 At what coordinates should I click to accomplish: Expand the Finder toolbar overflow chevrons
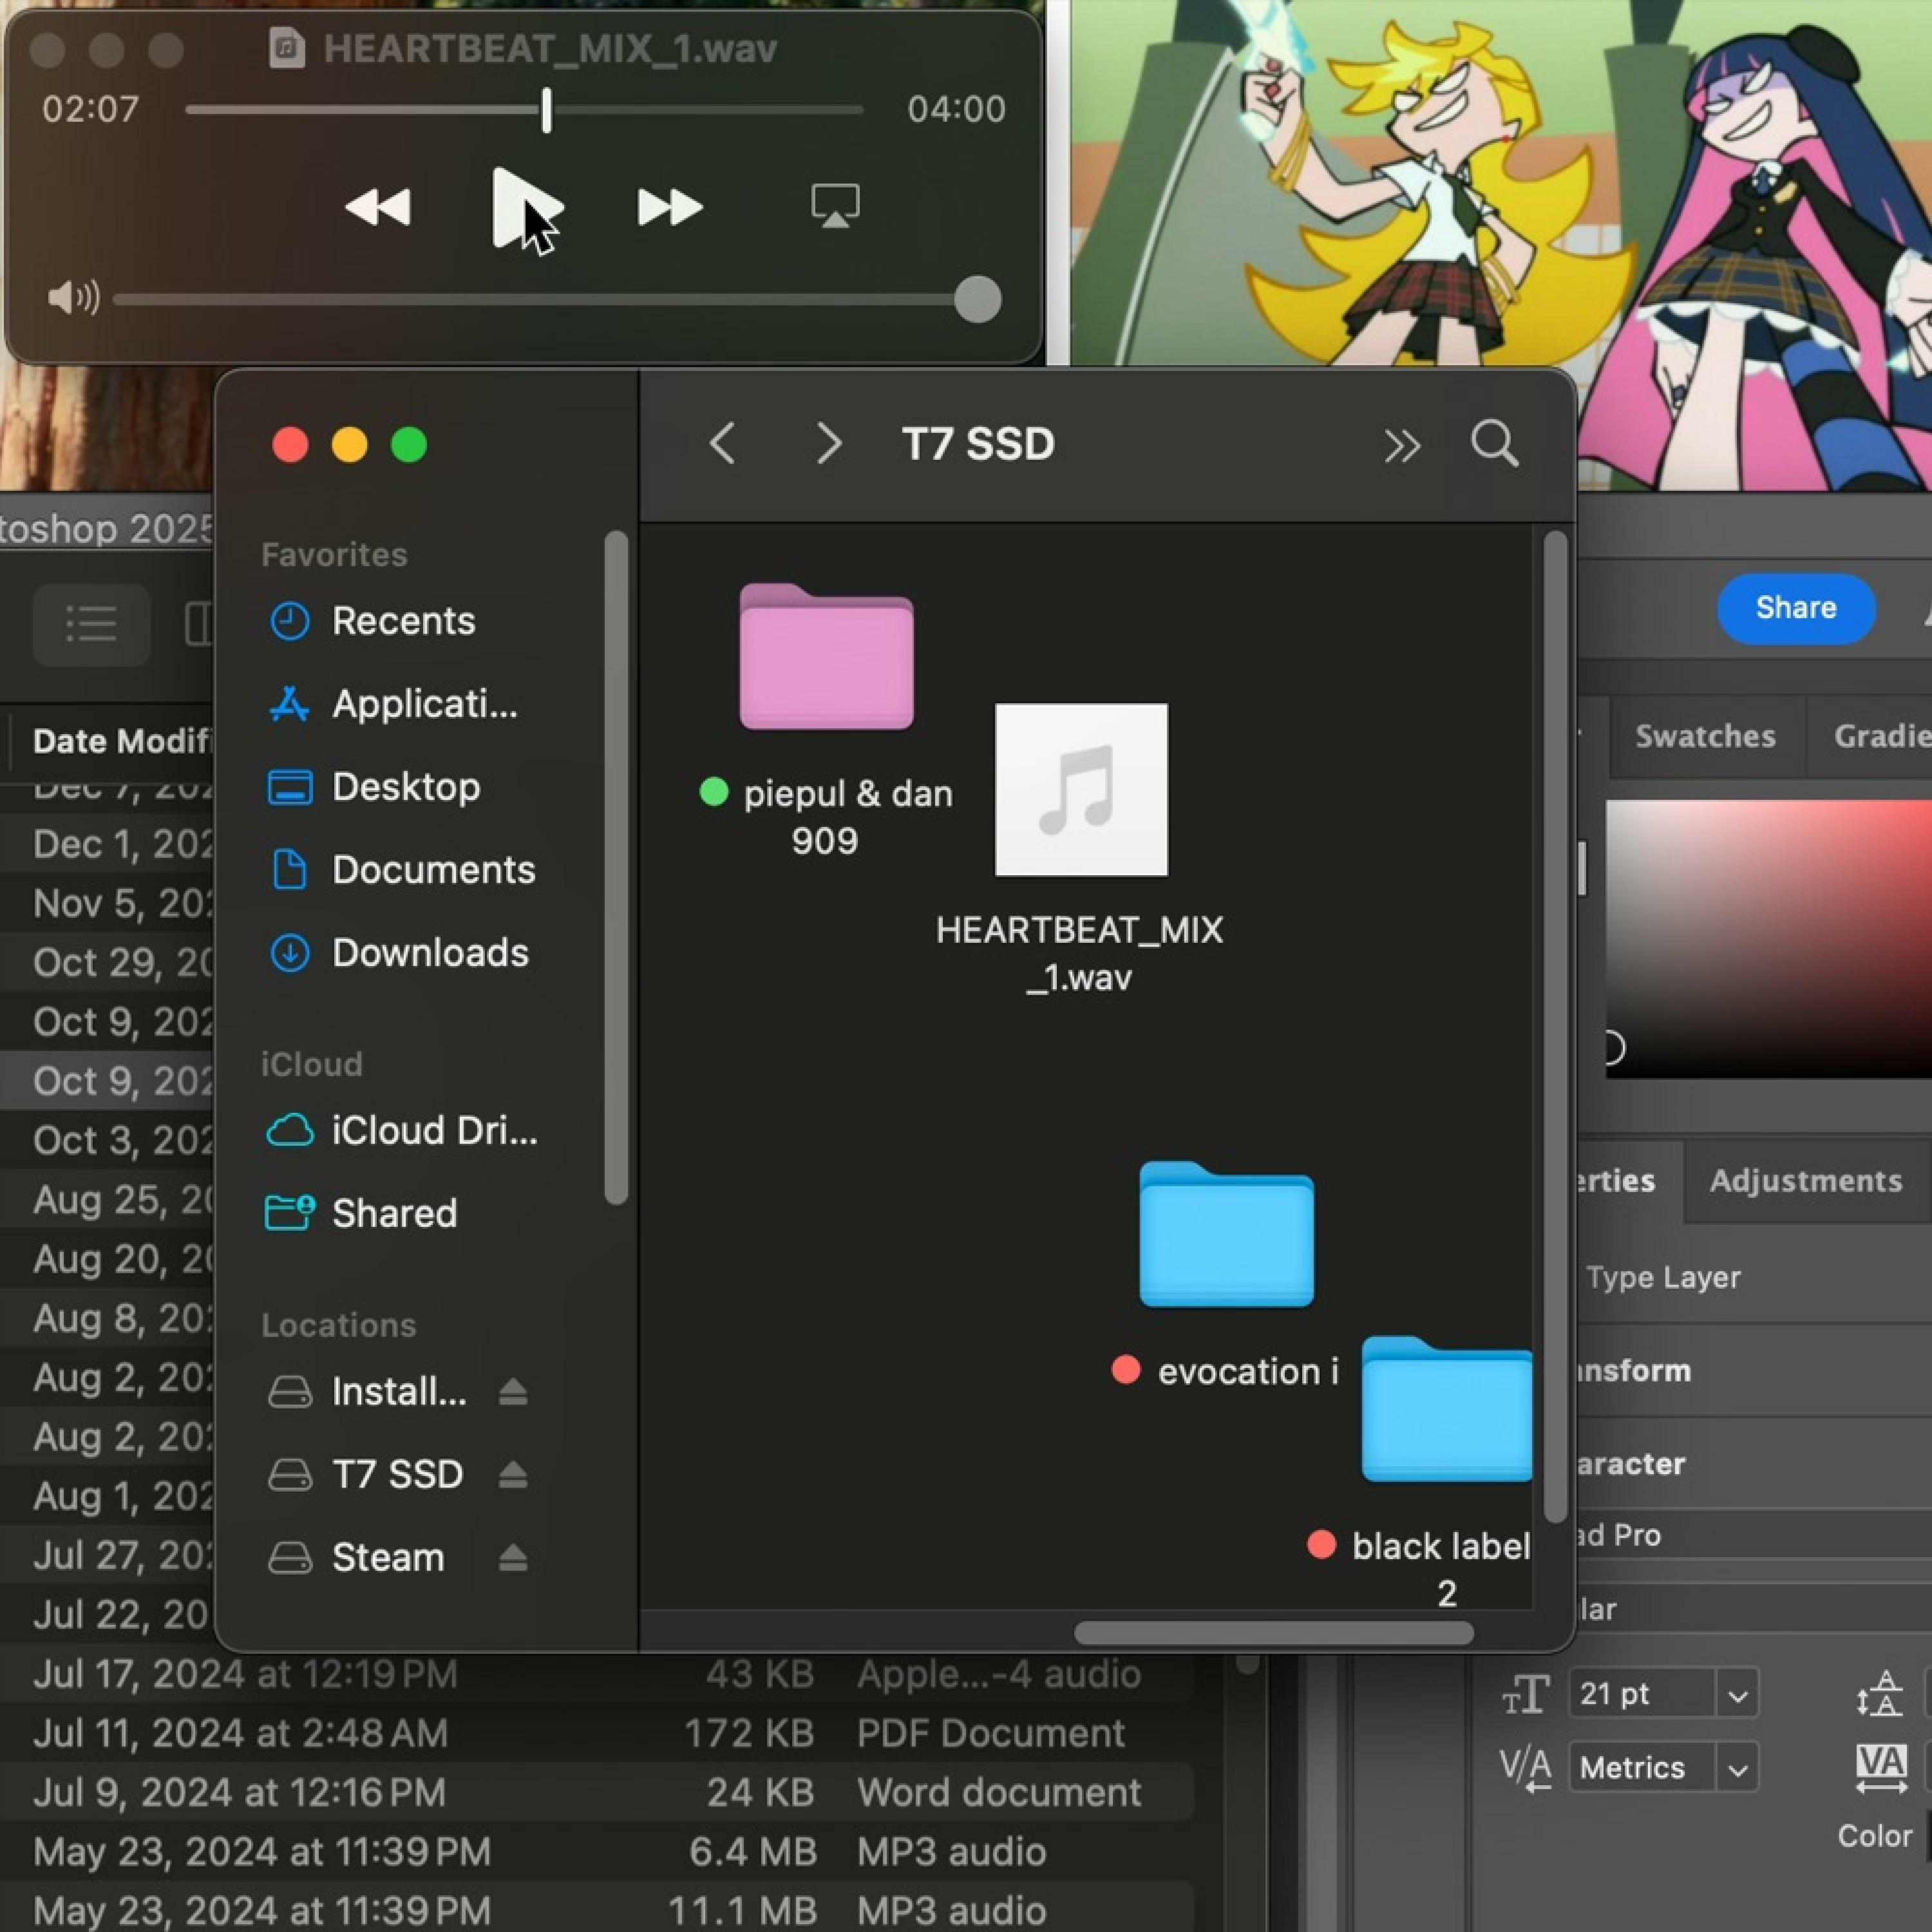(1401, 445)
